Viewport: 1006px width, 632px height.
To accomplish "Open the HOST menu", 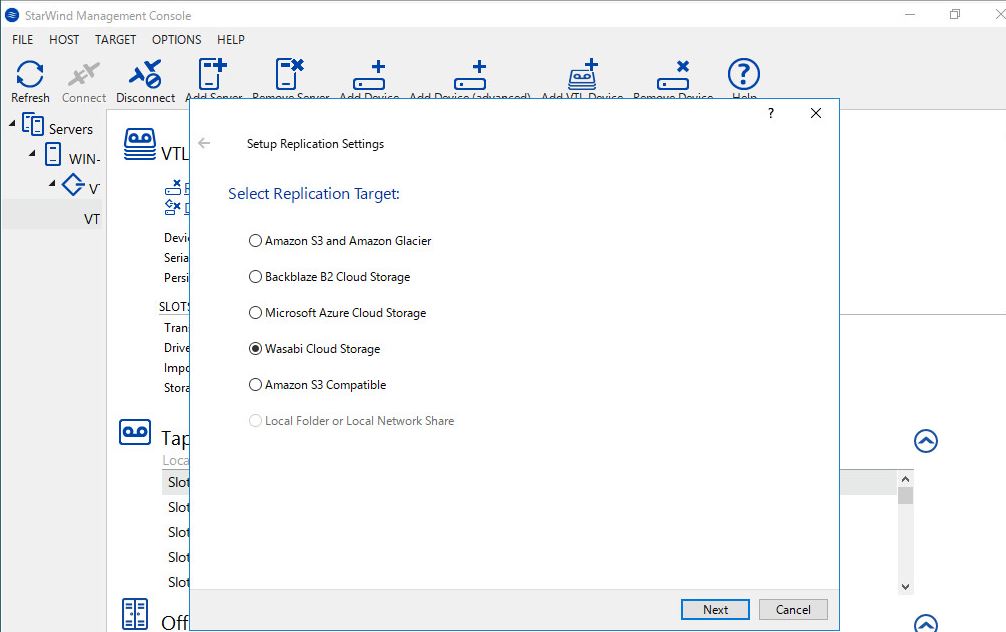I will point(64,39).
